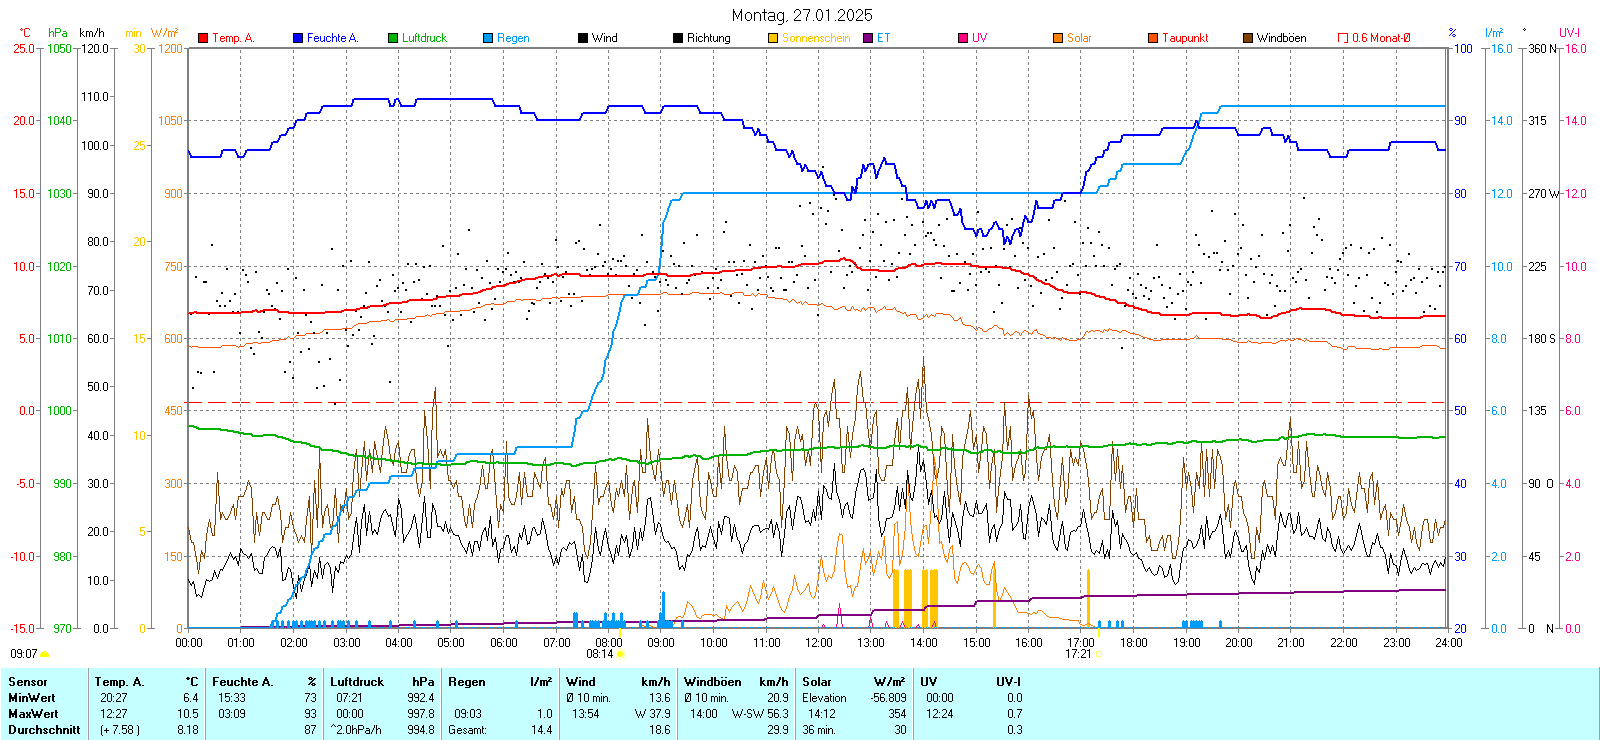
Task: Select the Sensor header in the table
Action: coord(28,682)
